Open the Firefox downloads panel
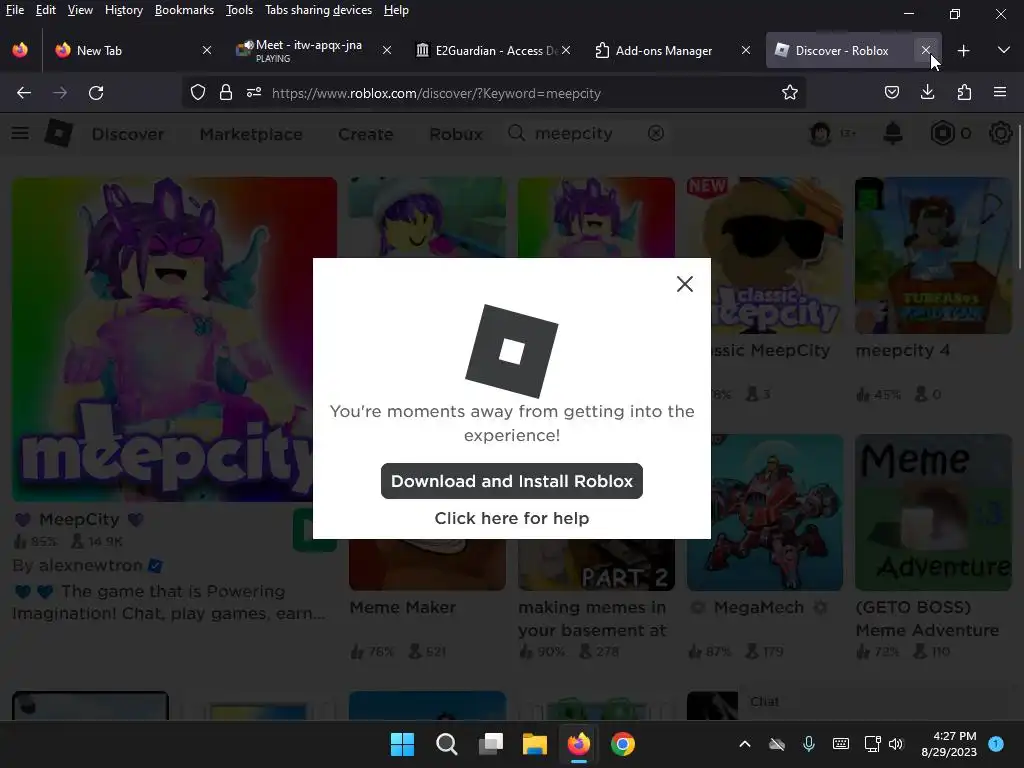 (927, 93)
